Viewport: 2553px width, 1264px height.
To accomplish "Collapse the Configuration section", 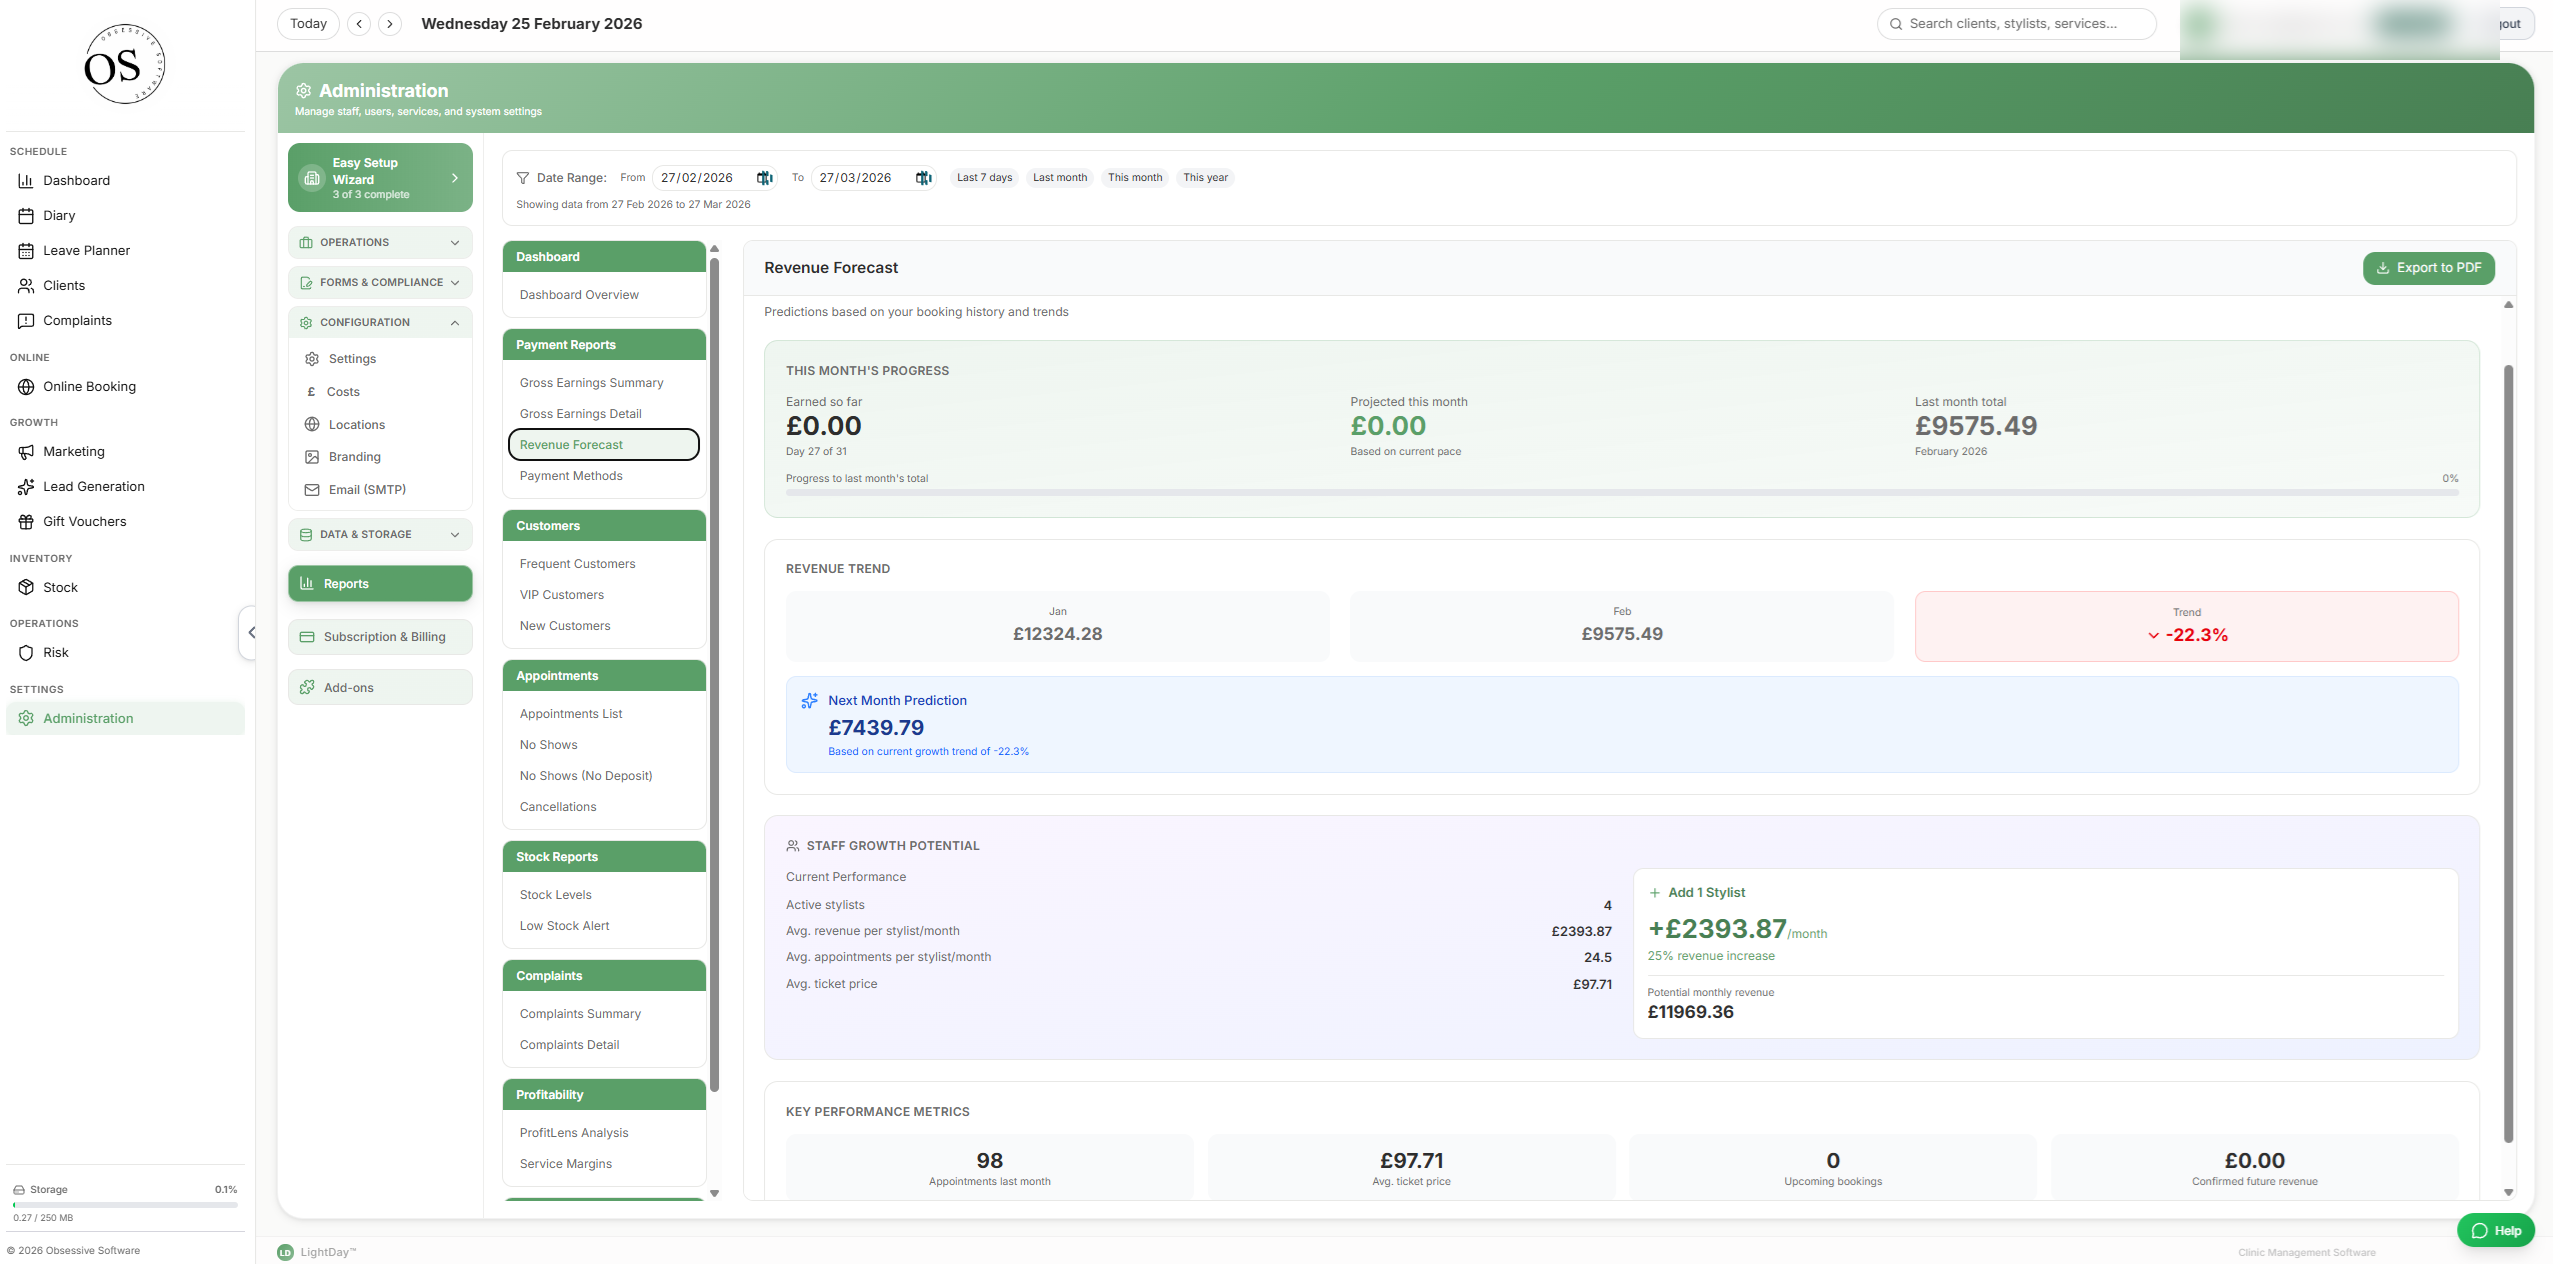I will point(380,323).
